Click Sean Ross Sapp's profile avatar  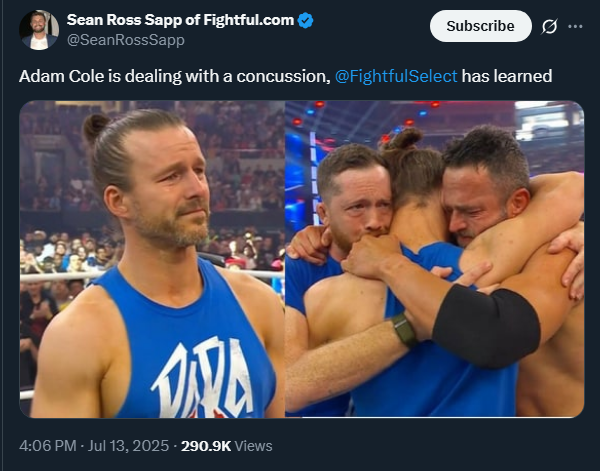pos(39,30)
